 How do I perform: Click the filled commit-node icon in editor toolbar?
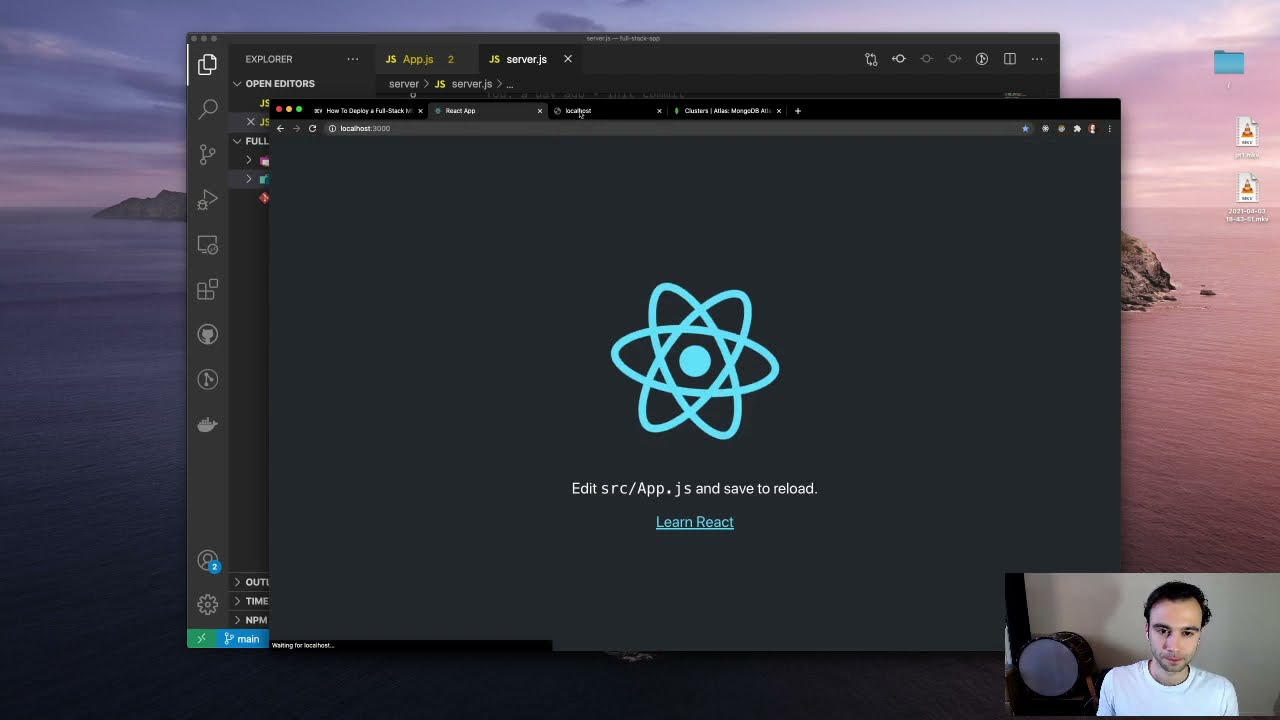pos(899,59)
